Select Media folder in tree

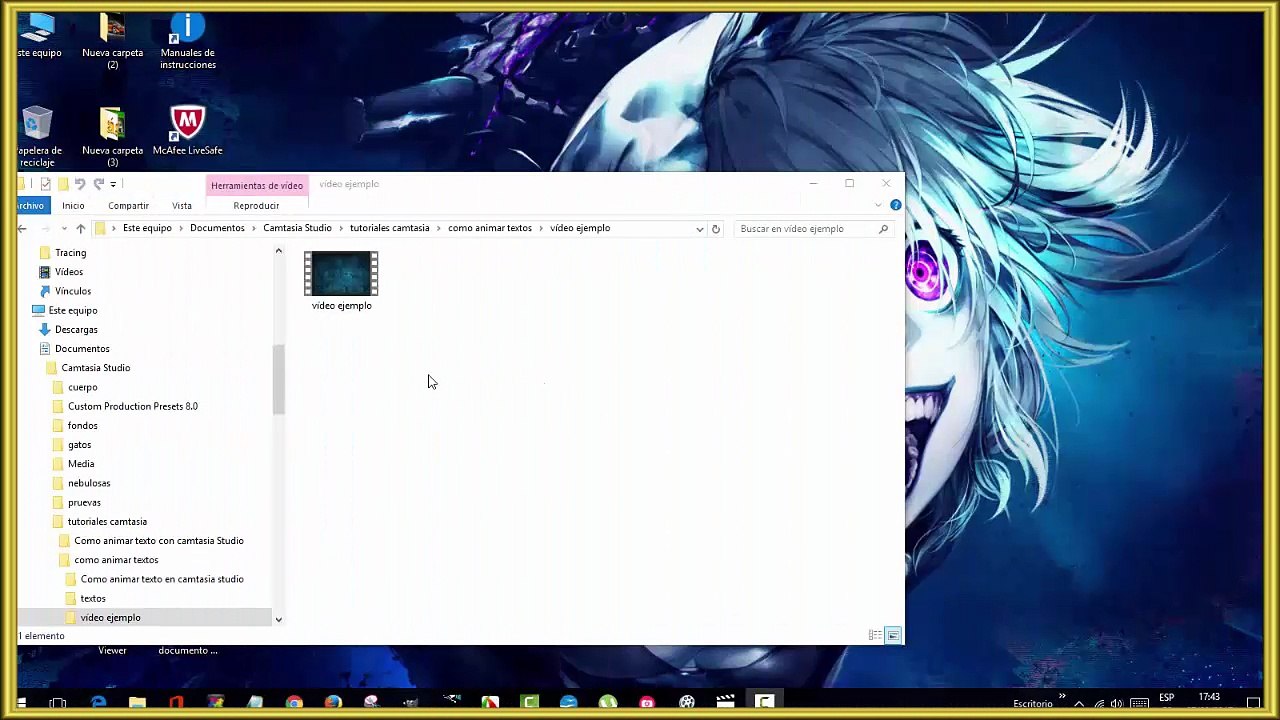click(x=81, y=464)
